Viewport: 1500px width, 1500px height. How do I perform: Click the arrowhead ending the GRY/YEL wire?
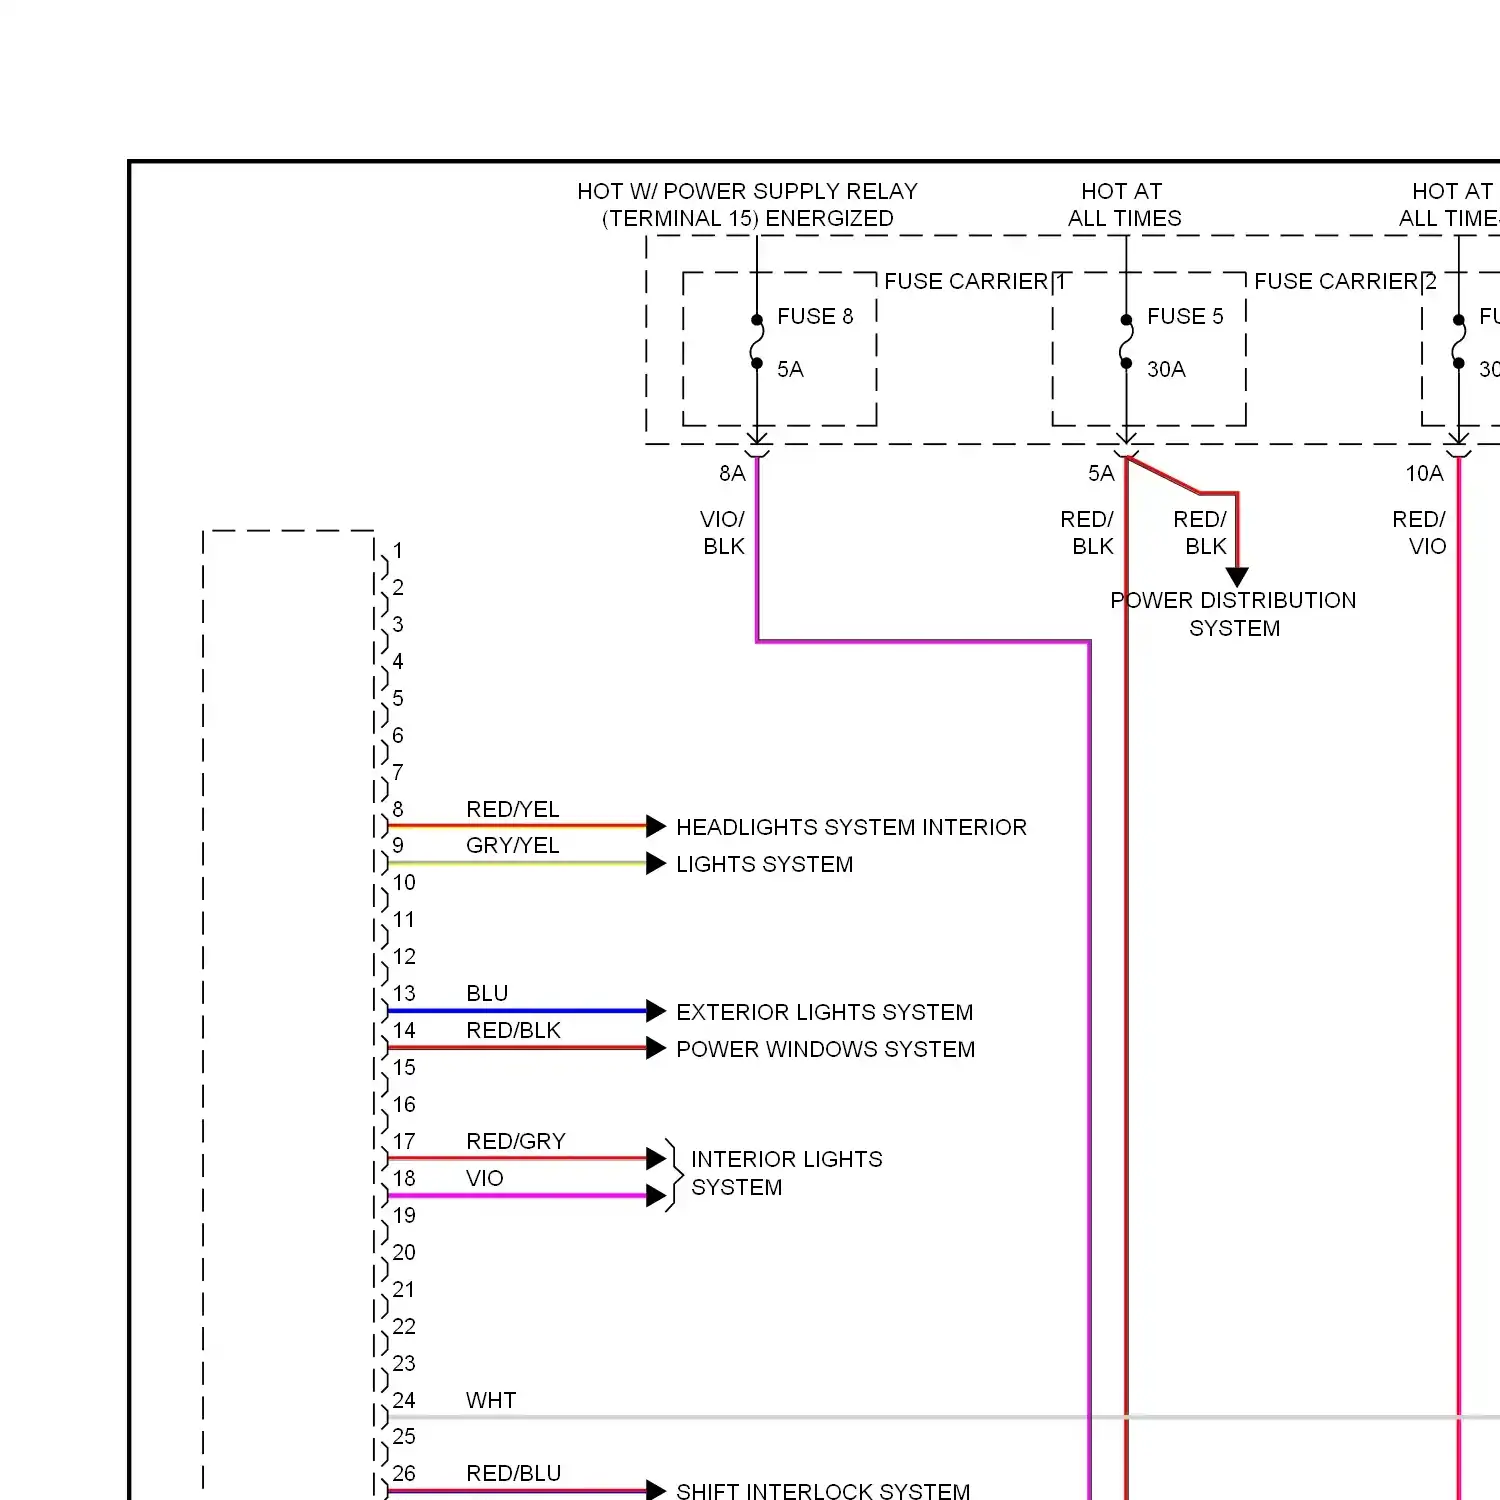click(656, 863)
